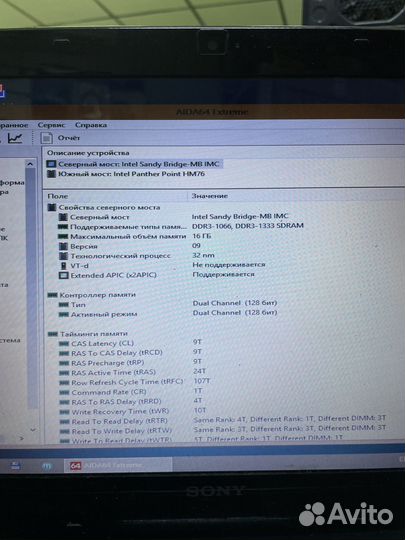Click memory icon beside Активный режим
This screenshot has height=540, width=405.
[x=64, y=314]
